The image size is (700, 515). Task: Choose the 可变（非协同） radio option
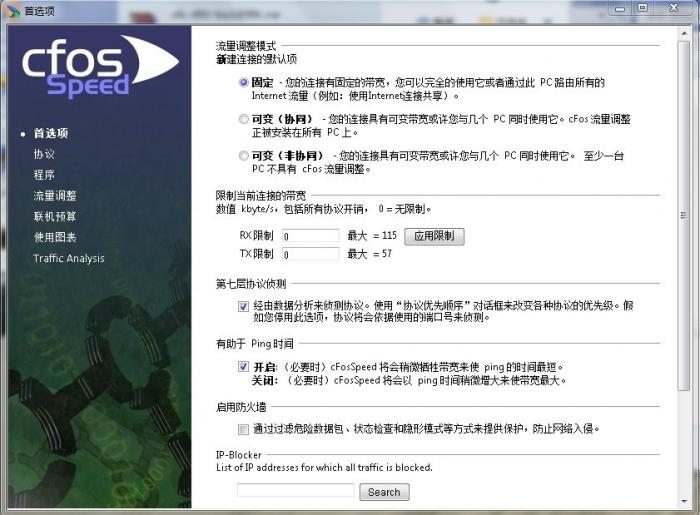point(244,155)
